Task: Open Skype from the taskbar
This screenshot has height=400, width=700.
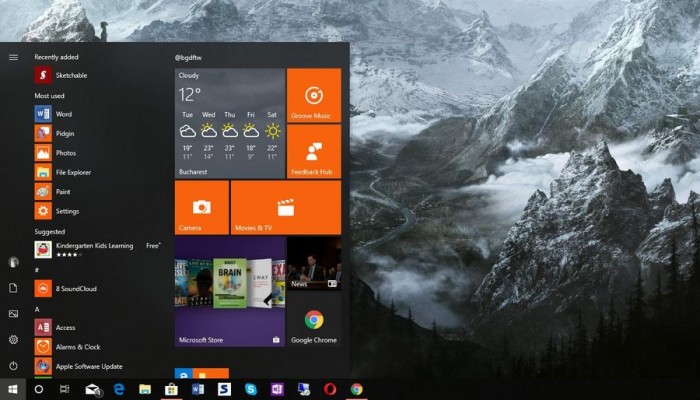Action: 251,389
